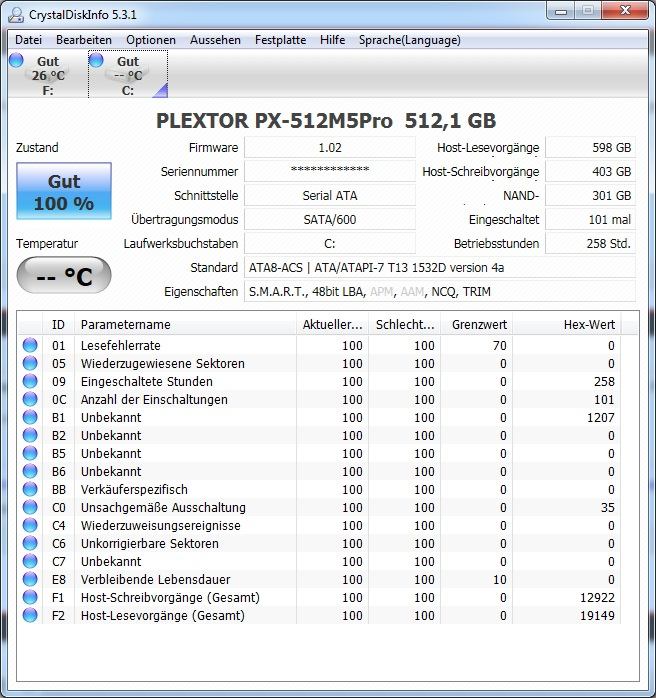The image size is (656, 698).
Task: Click the Aktueller... column header
Action: [x=332, y=325]
